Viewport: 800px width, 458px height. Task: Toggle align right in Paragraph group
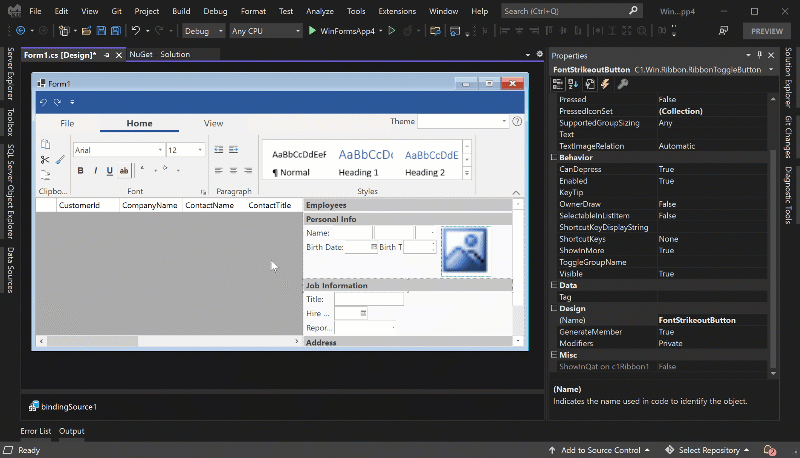pyautogui.click(x=248, y=171)
